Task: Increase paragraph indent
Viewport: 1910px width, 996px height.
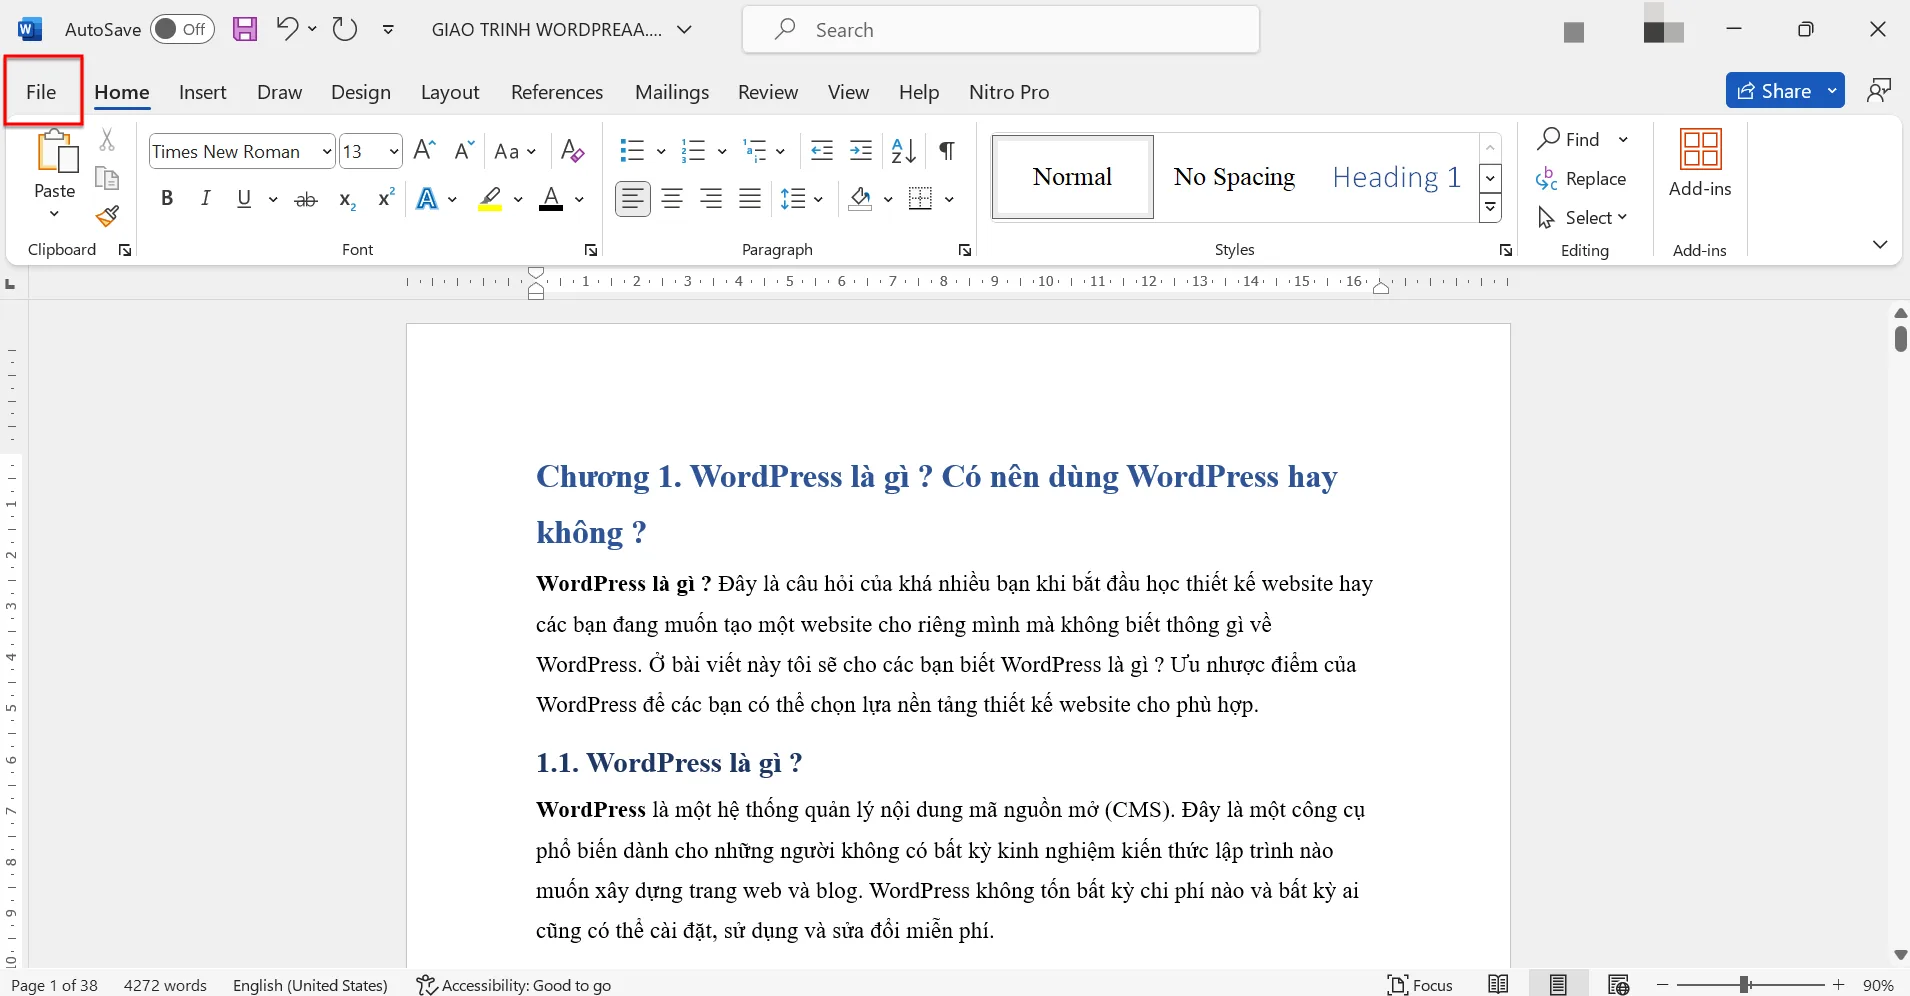Action: [861, 151]
